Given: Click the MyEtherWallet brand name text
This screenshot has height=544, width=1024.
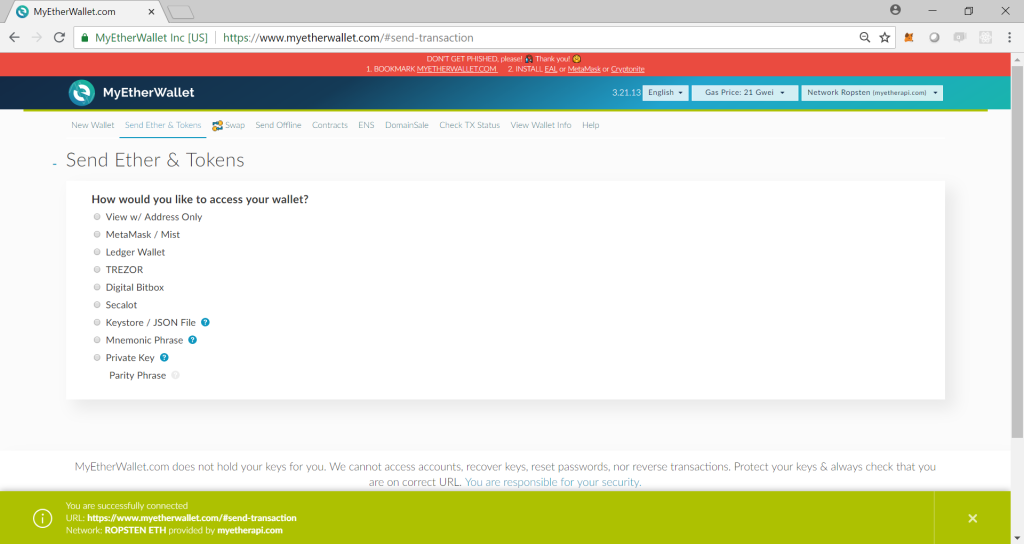Looking at the screenshot, I should coord(148,93).
